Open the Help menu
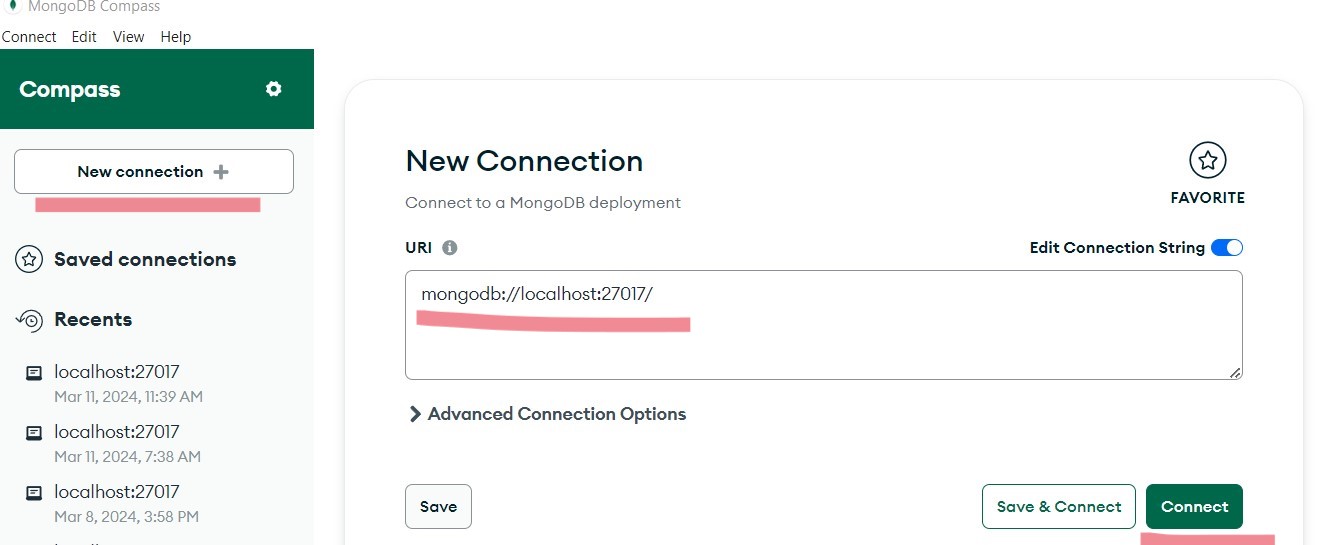 tap(175, 37)
